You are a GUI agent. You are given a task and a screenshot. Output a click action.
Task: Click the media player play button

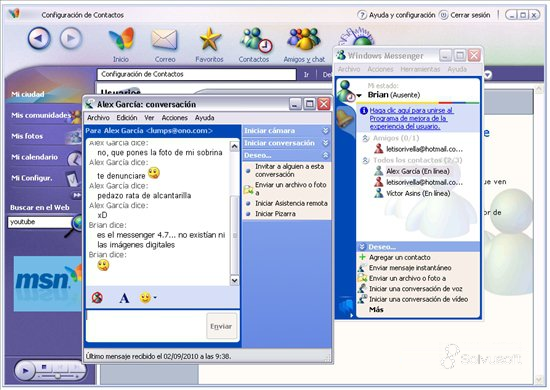25,370
